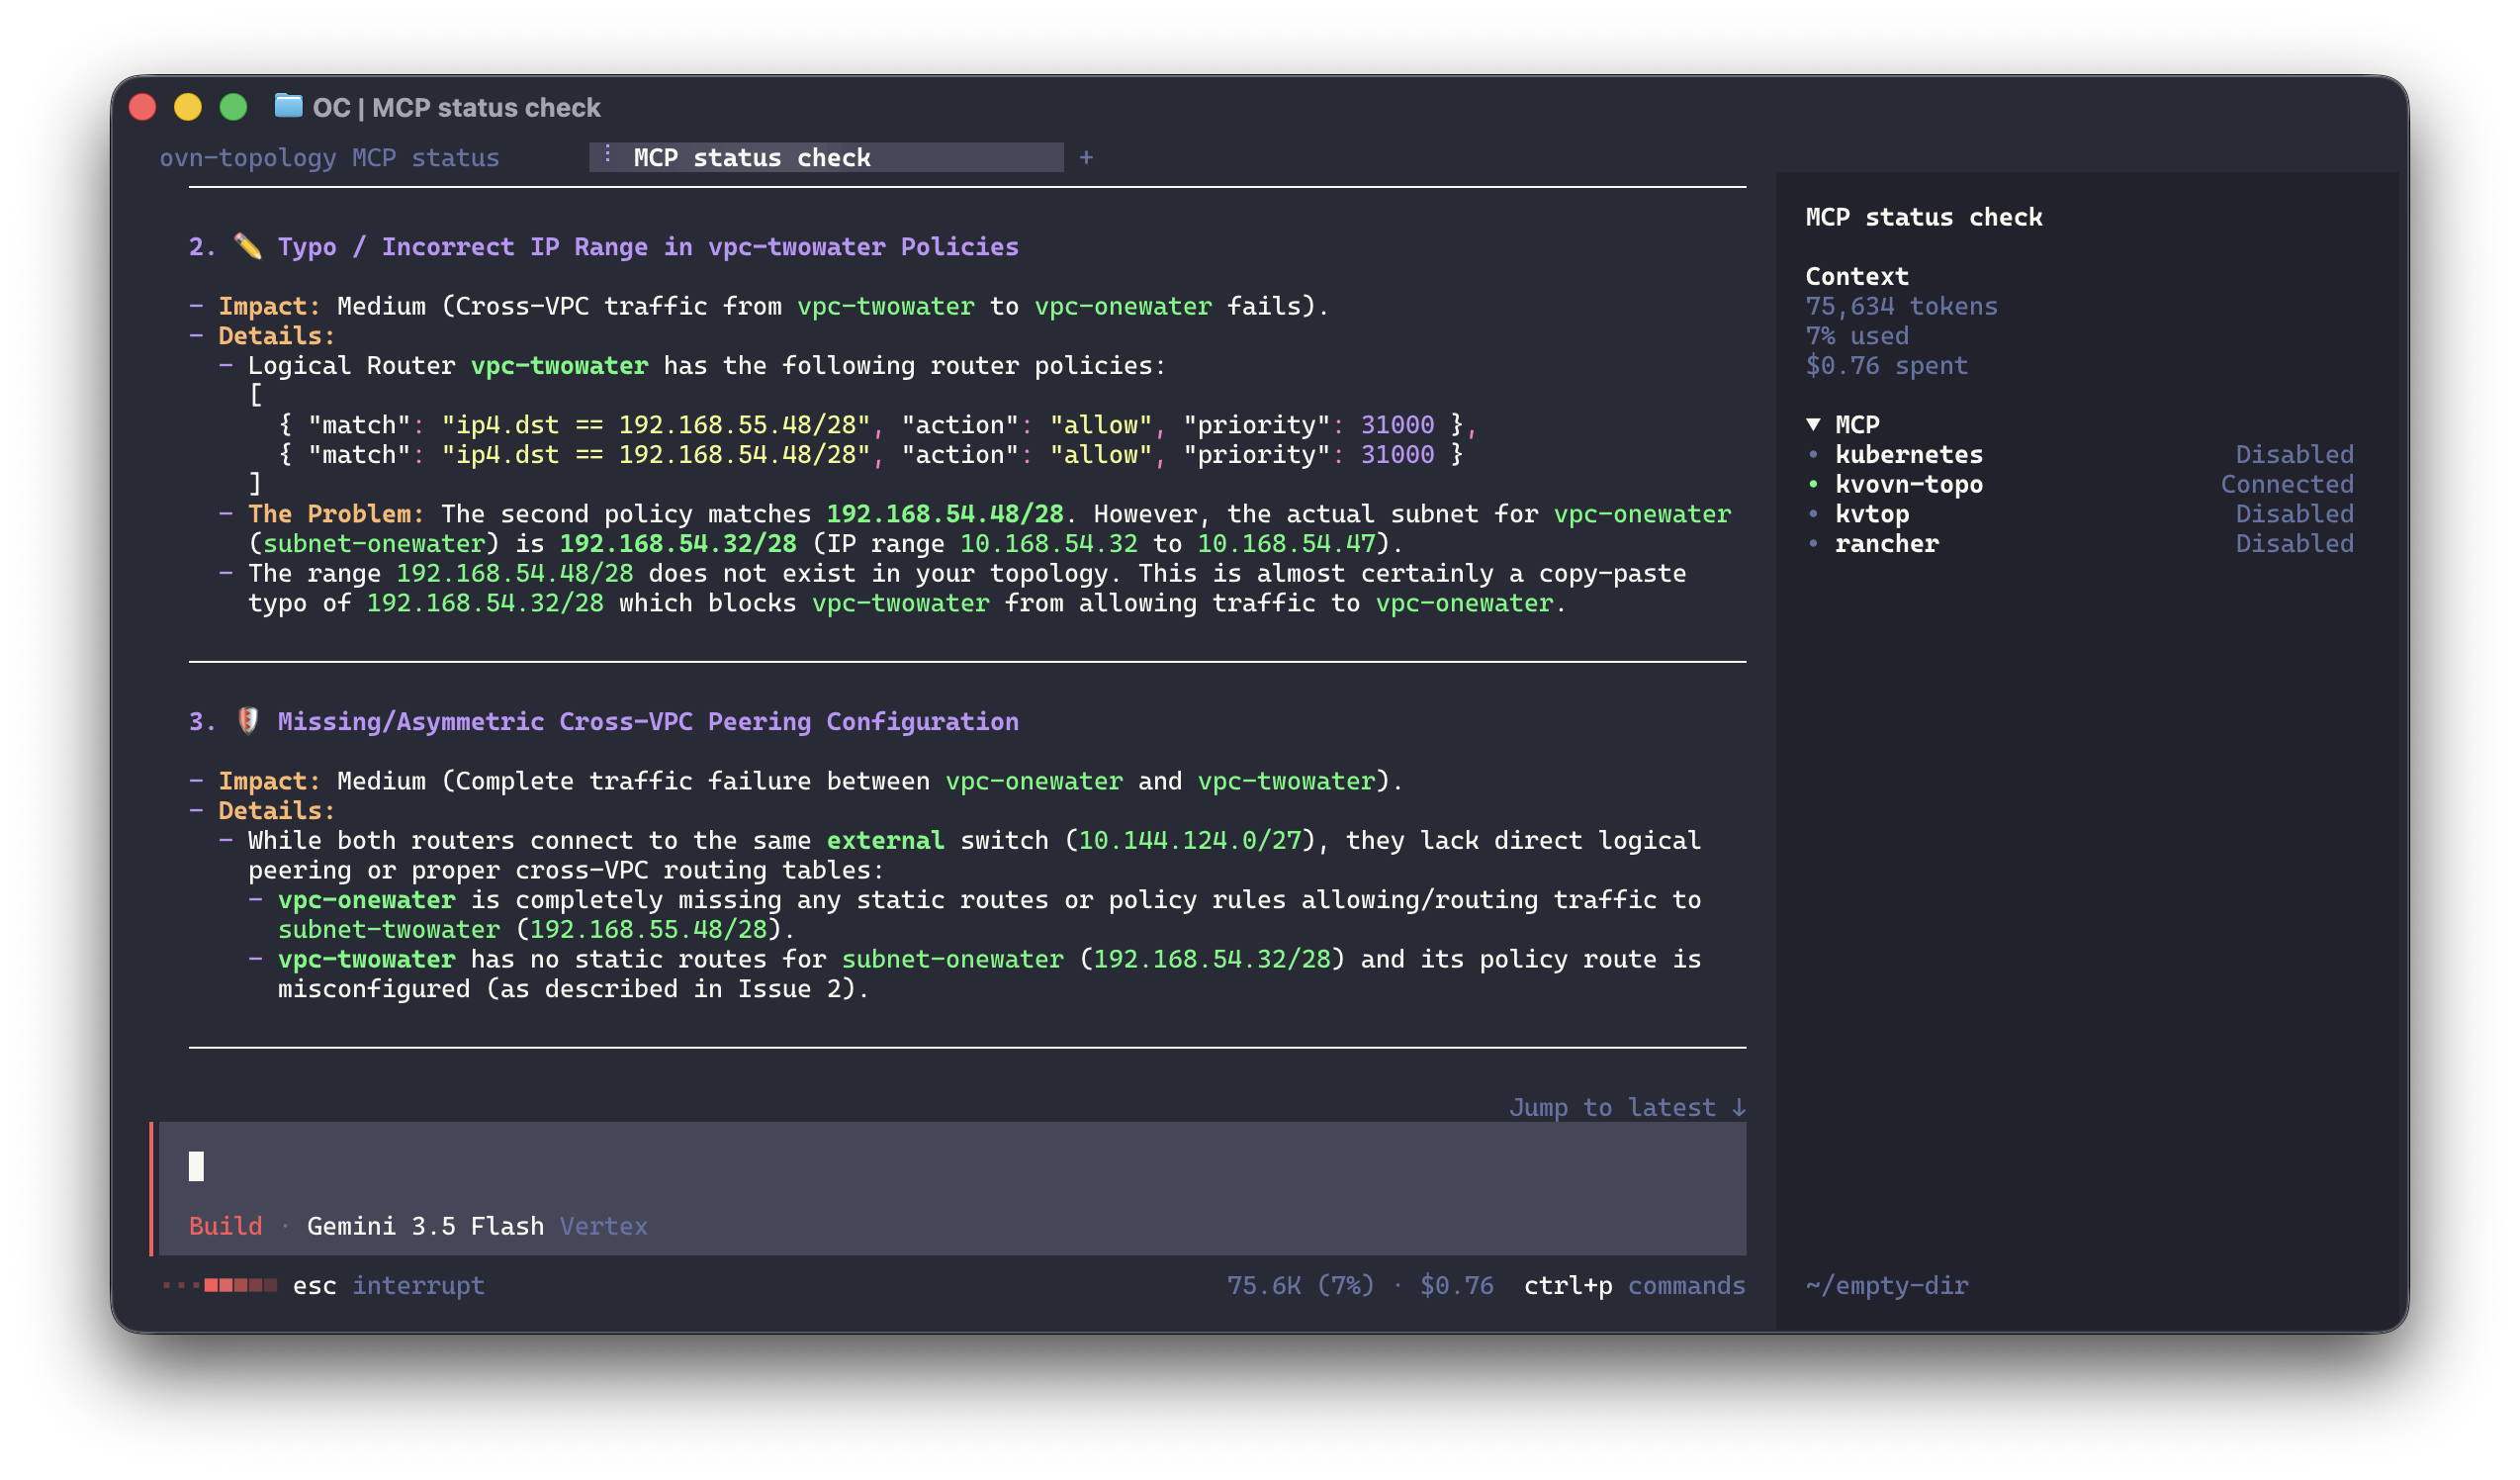Click the rancher Disabled status

click(2294, 544)
